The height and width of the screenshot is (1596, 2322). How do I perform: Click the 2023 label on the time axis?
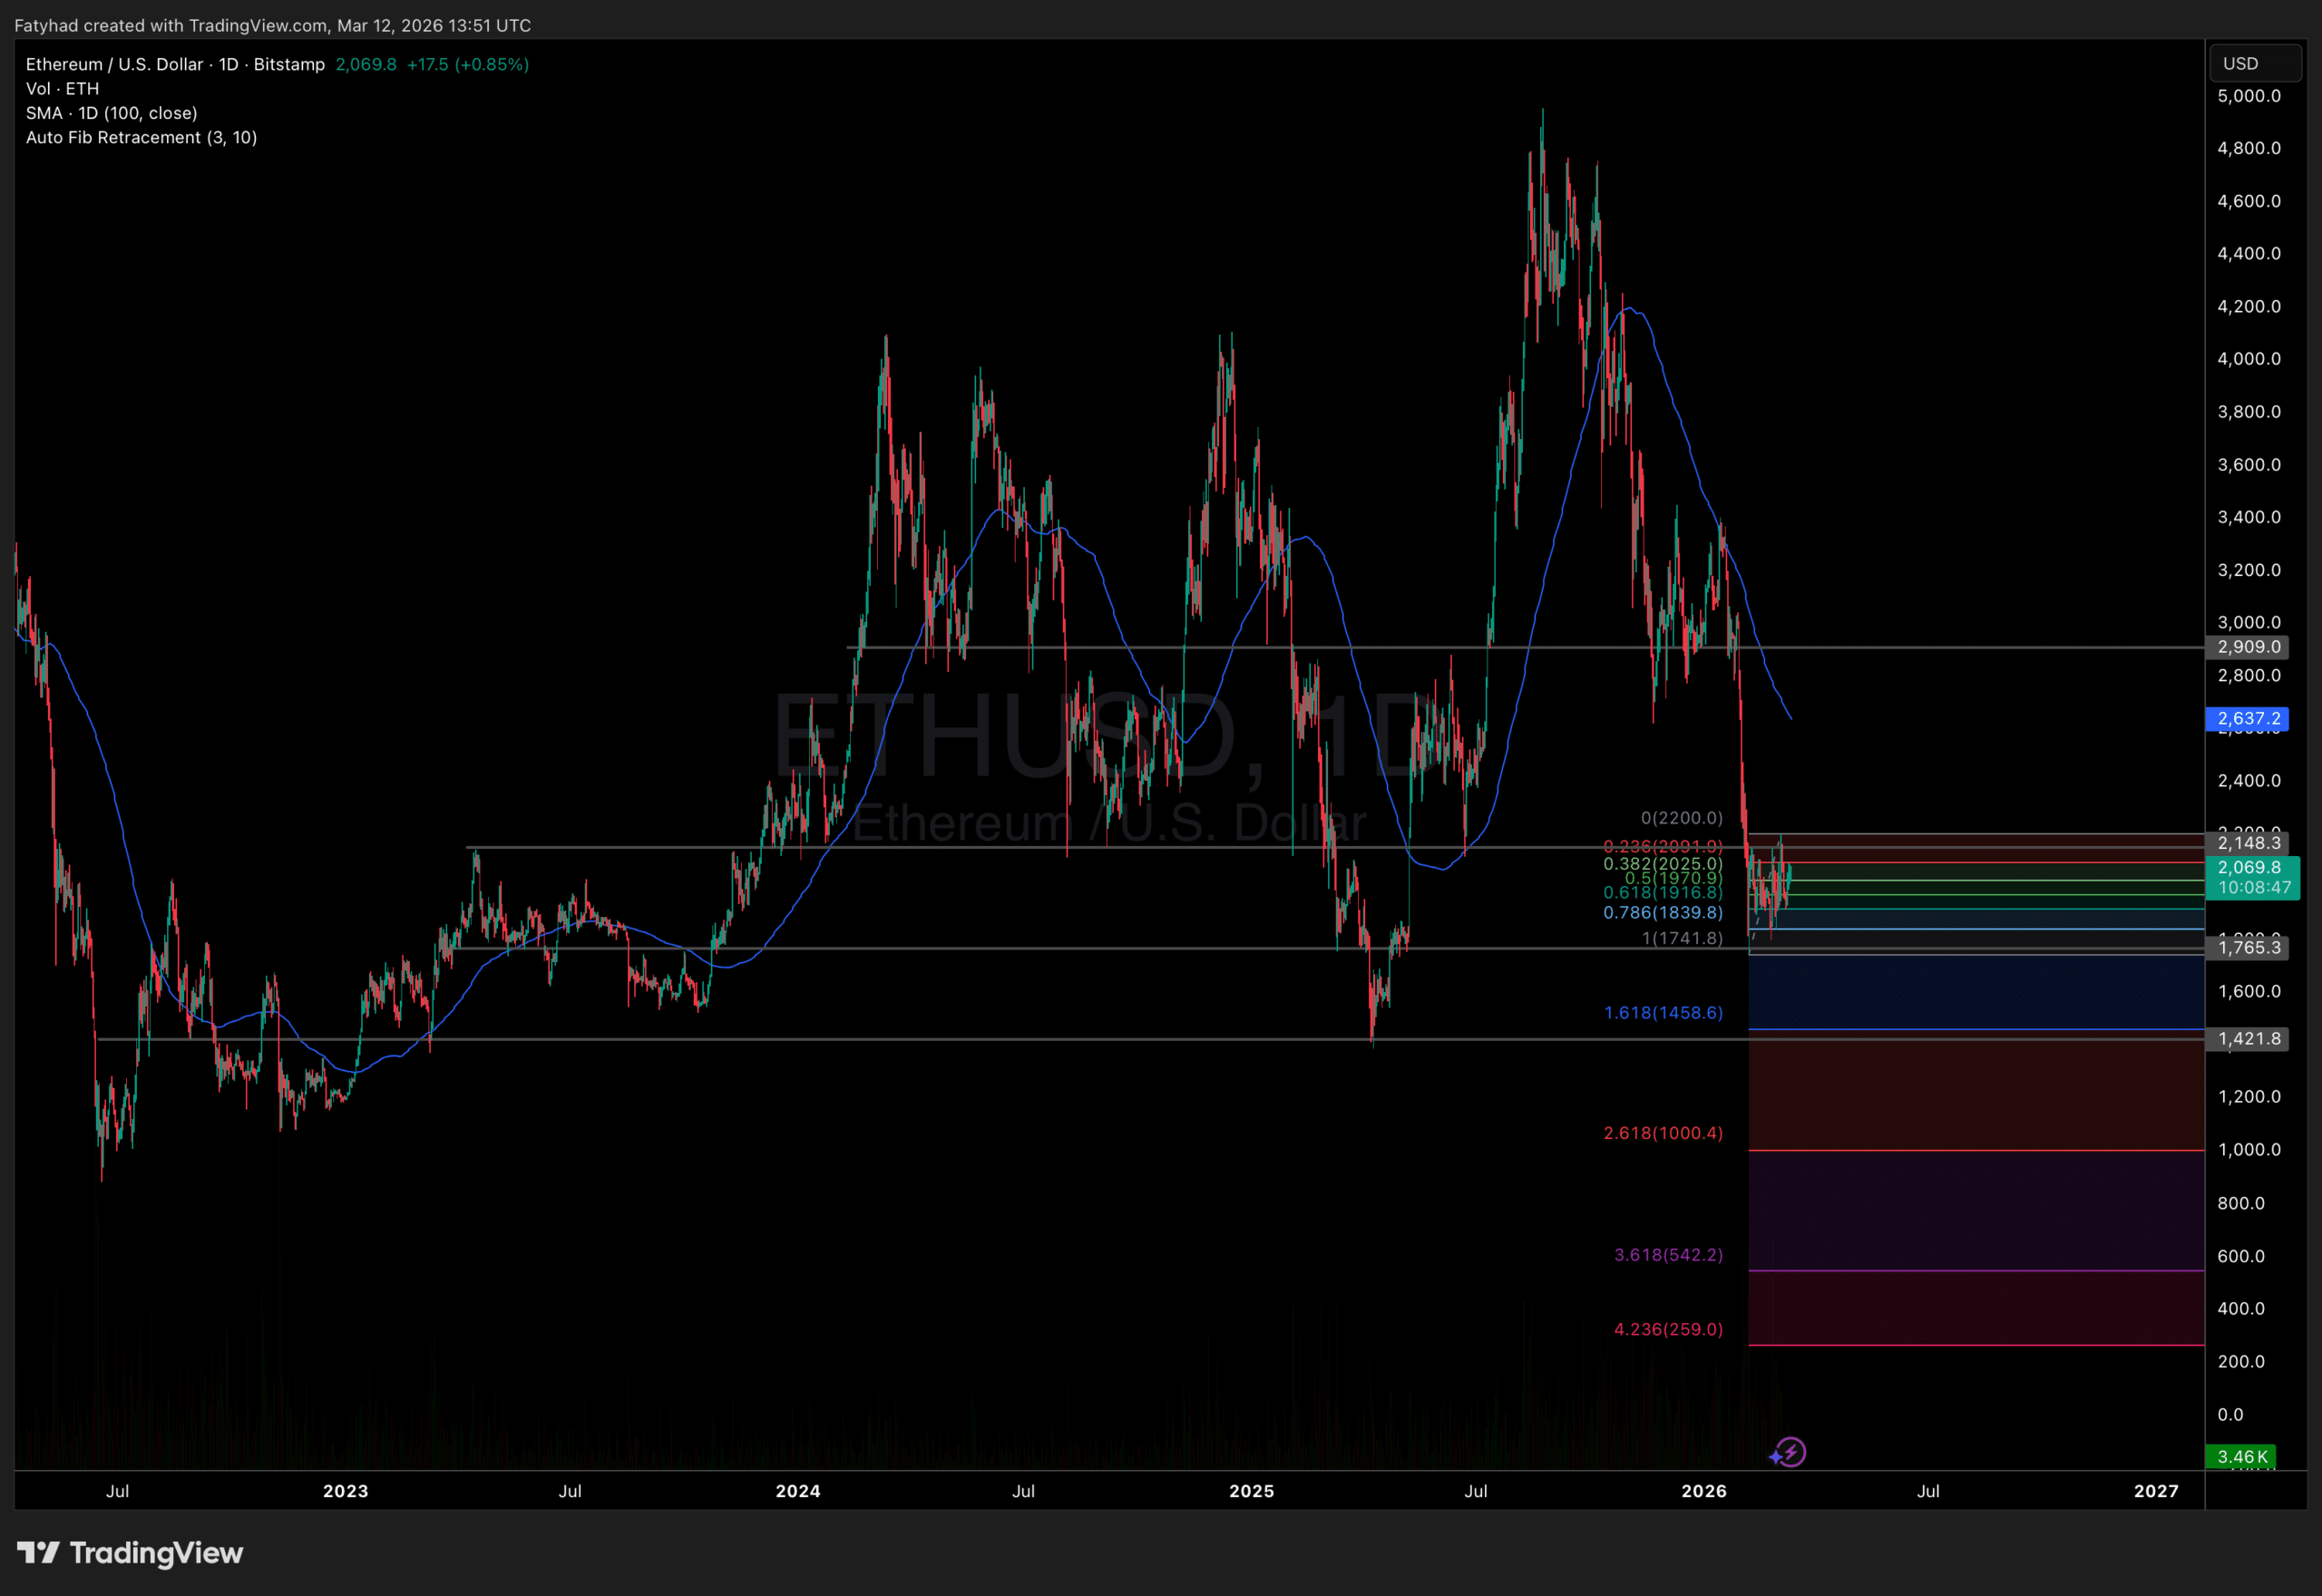tap(346, 1491)
